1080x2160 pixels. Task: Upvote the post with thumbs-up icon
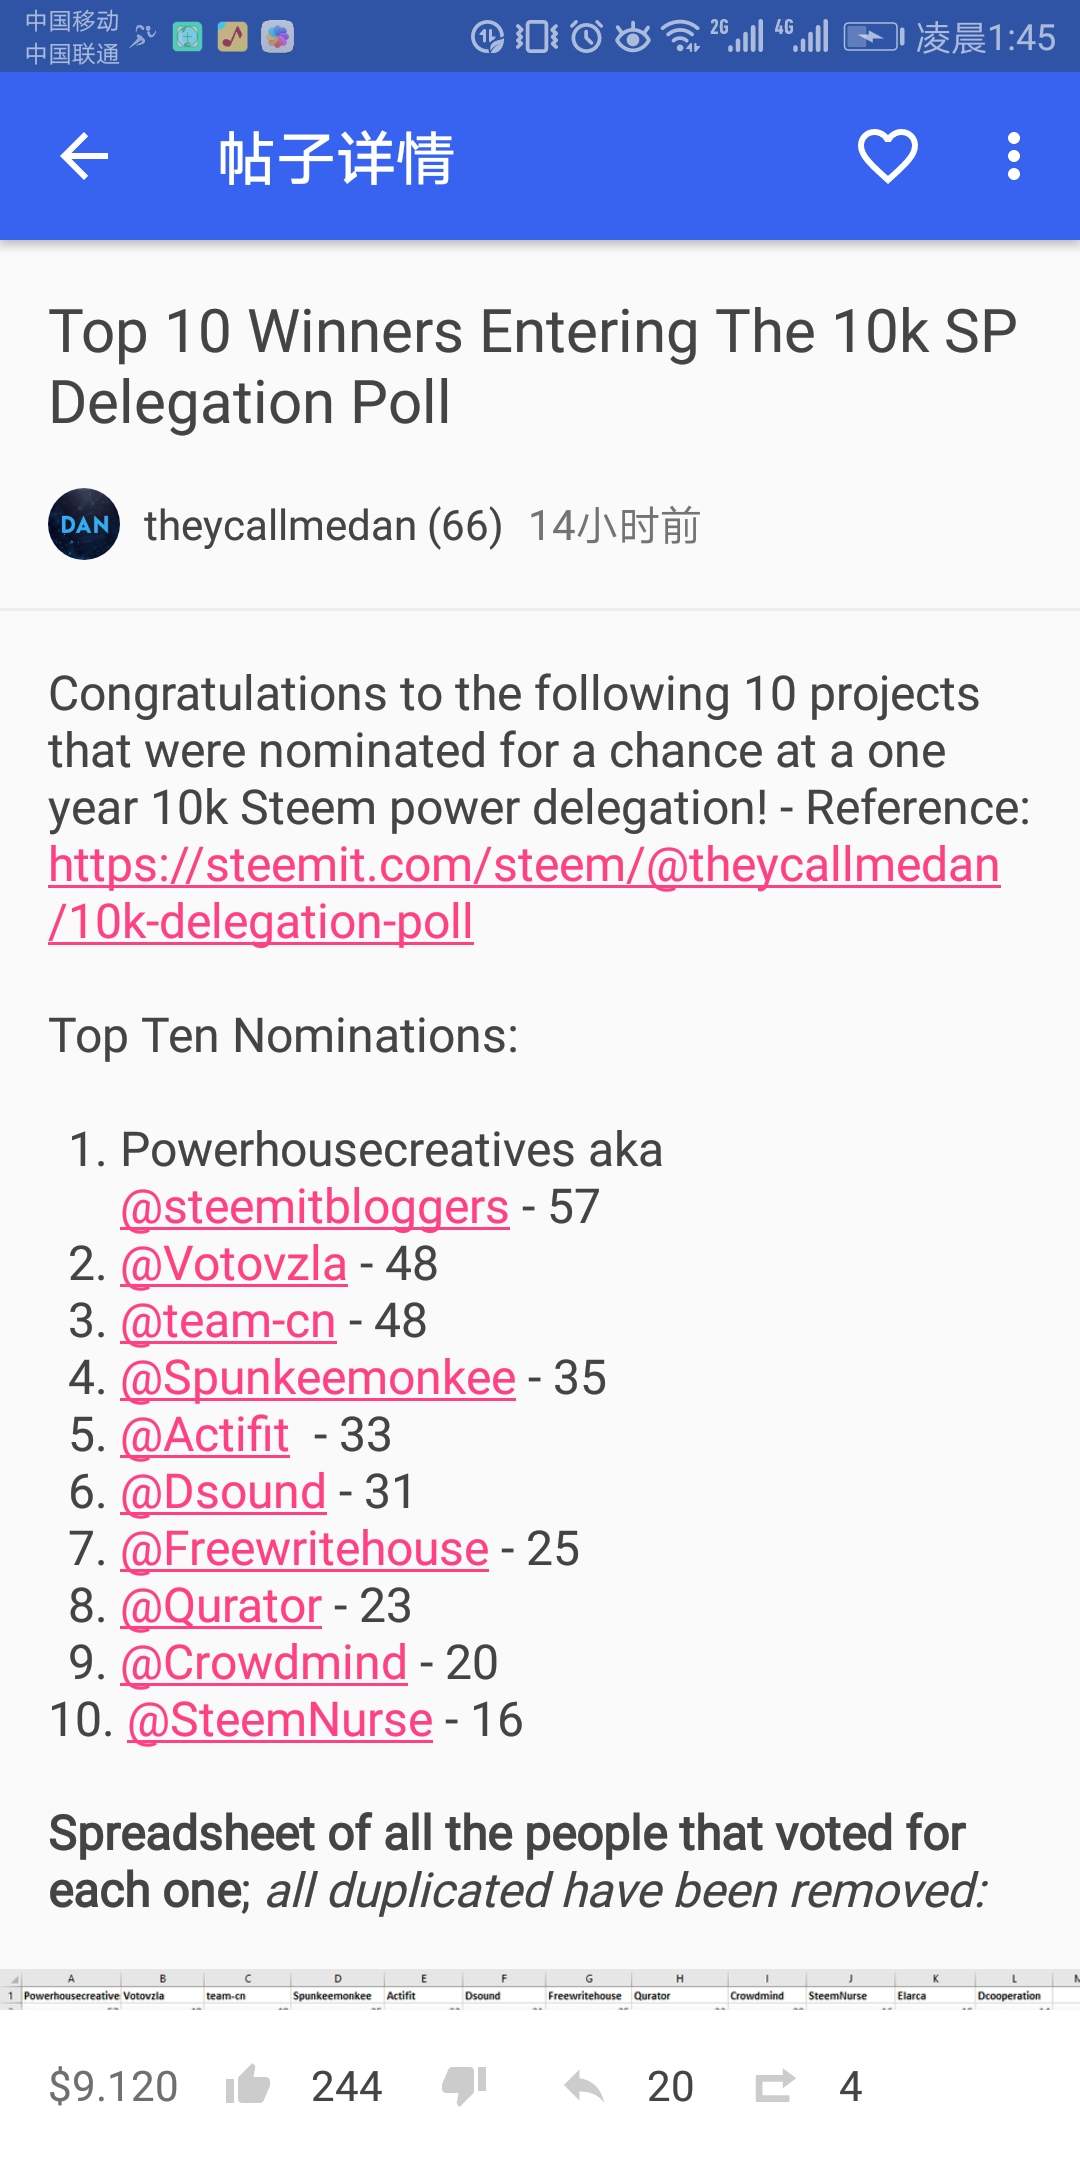click(248, 2086)
